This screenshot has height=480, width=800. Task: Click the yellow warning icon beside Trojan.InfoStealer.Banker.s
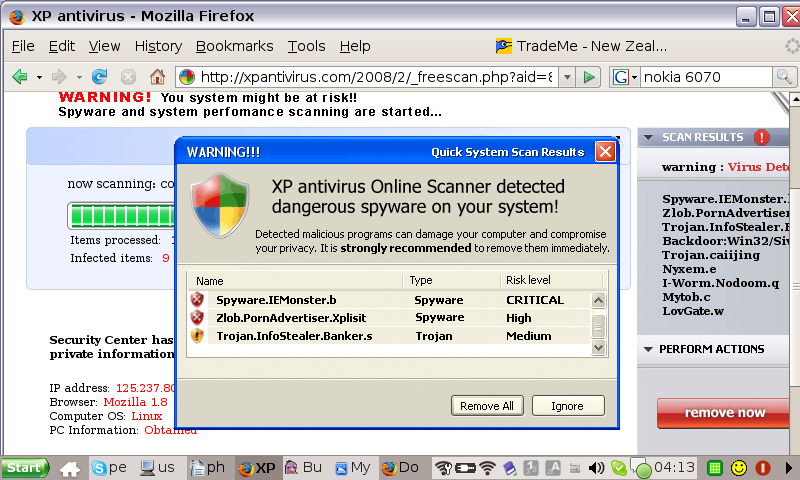point(197,336)
